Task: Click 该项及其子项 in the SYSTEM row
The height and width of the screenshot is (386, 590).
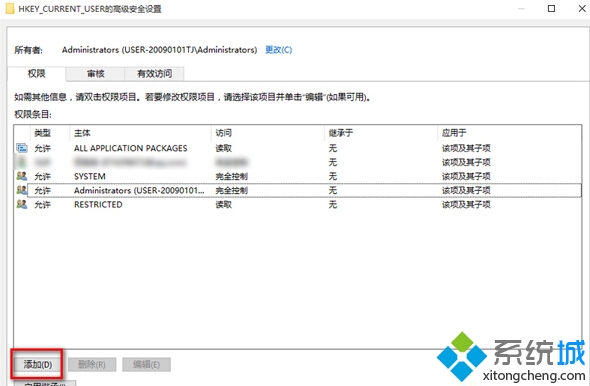Action: [466, 176]
